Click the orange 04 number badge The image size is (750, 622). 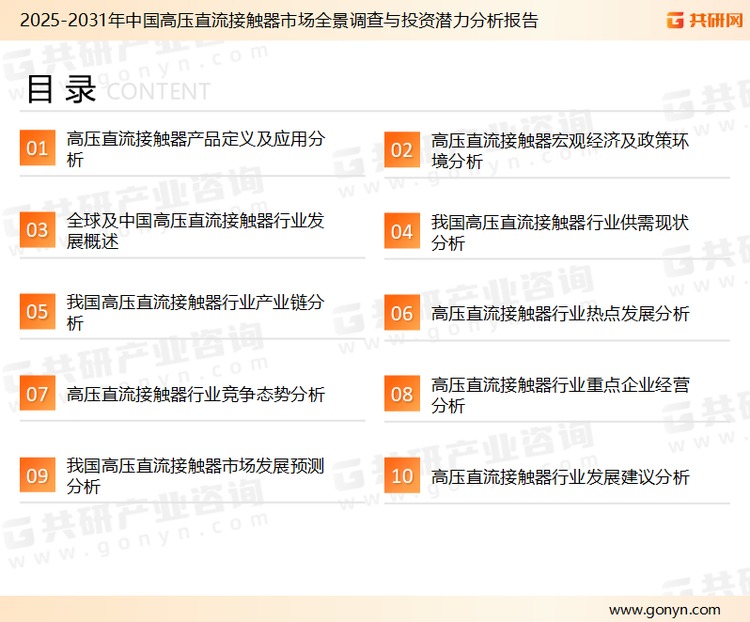402,232
